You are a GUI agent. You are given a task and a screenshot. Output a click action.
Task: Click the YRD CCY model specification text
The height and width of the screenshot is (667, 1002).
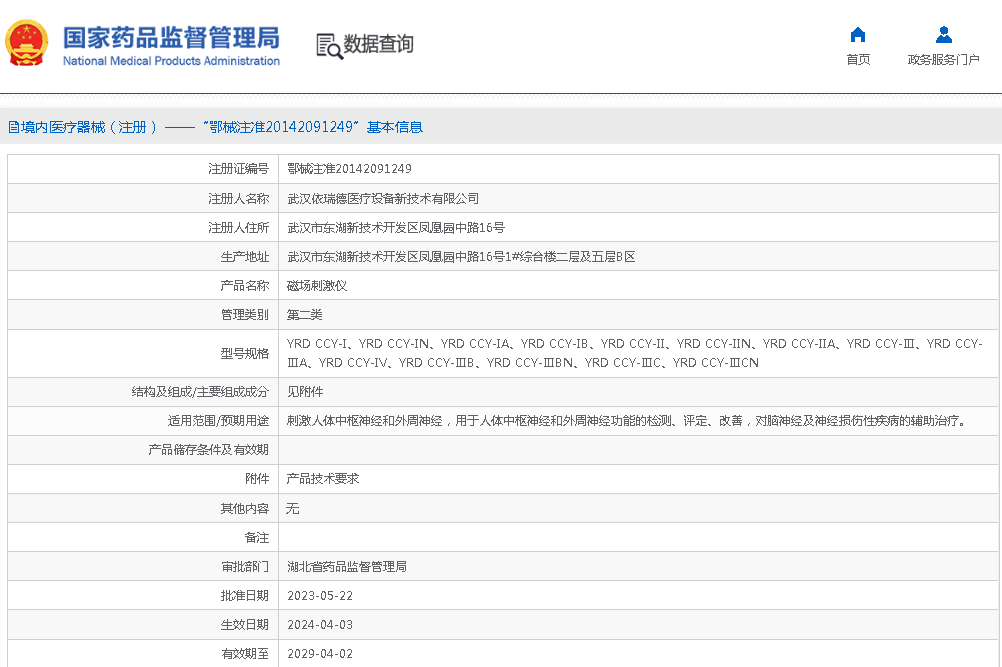pyautogui.click(x=634, y=353)
